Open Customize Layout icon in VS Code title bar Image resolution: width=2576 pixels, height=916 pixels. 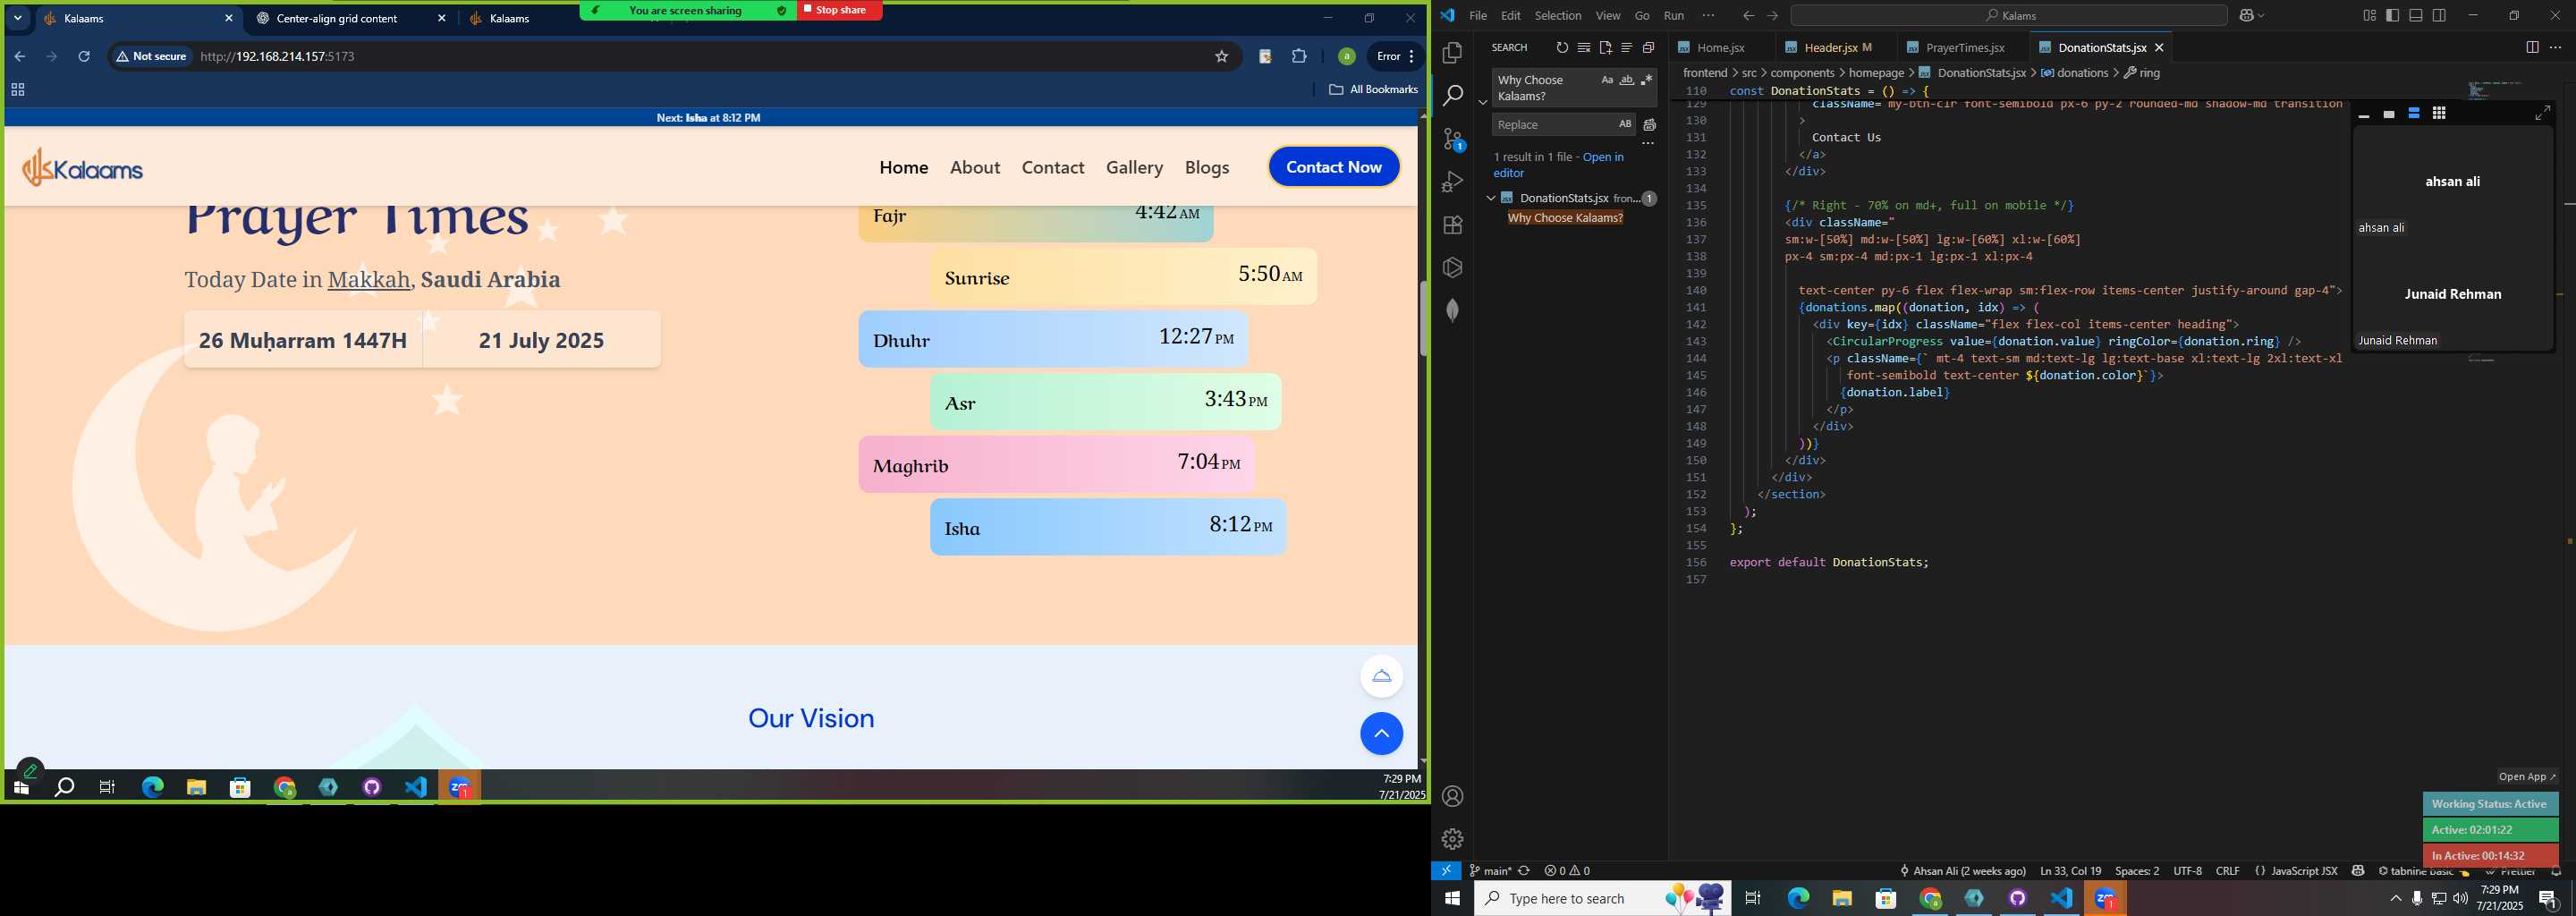coord(2369,15)
